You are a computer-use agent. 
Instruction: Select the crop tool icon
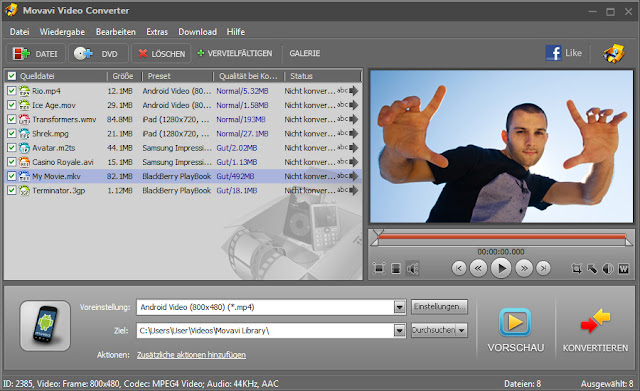tap(576, 269)
